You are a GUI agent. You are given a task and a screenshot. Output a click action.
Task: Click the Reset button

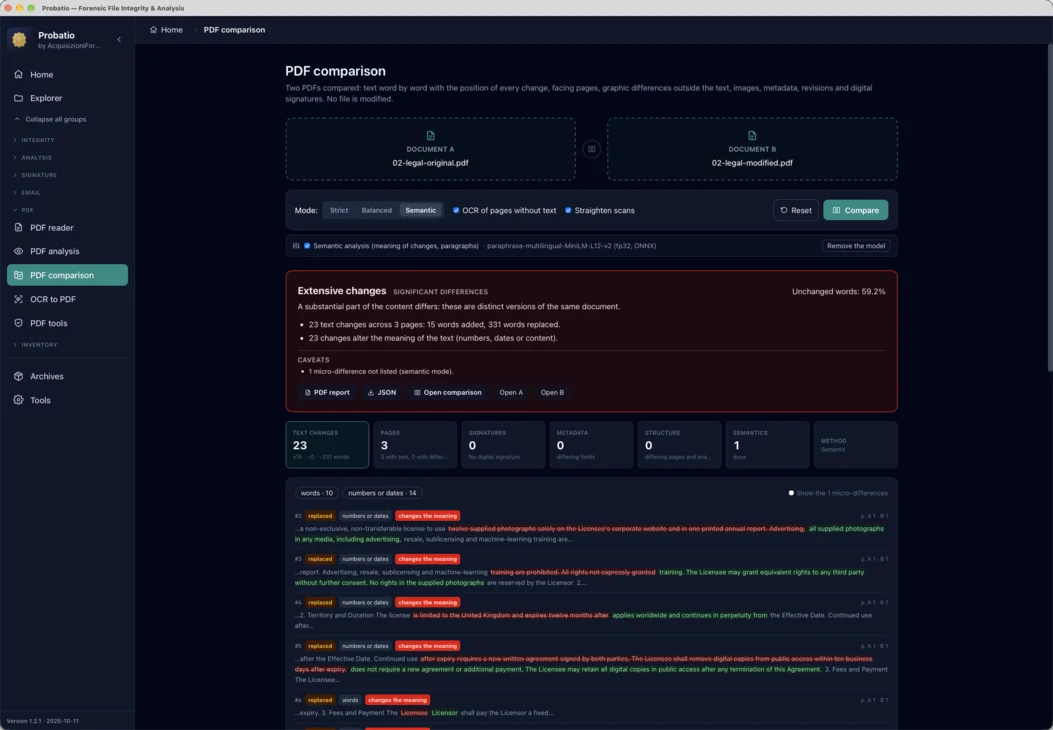pyautogui.click(x=796, y=210)
